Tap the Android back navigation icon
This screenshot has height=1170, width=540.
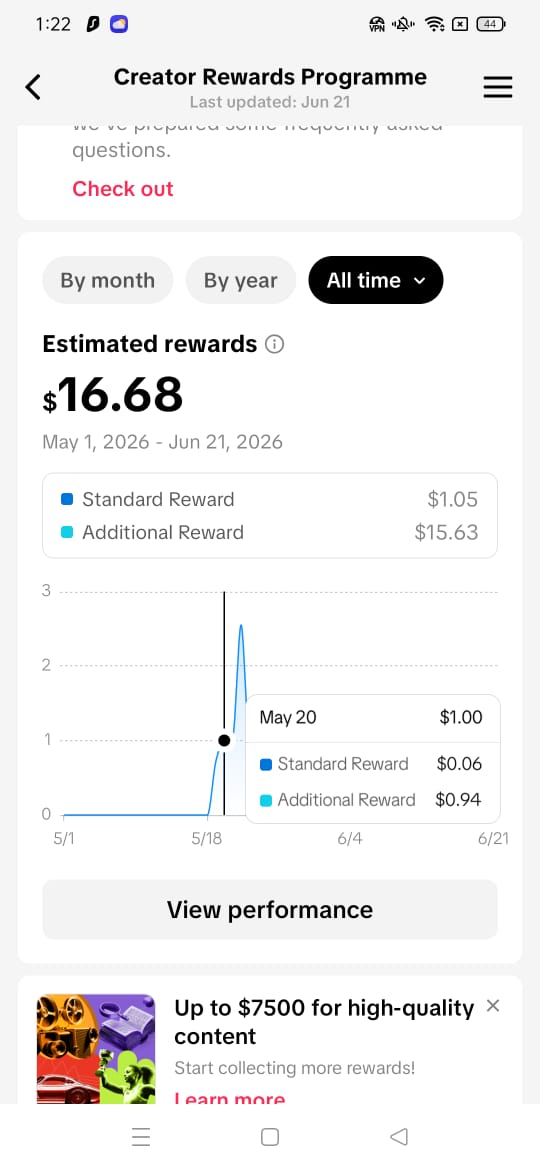399,1136
